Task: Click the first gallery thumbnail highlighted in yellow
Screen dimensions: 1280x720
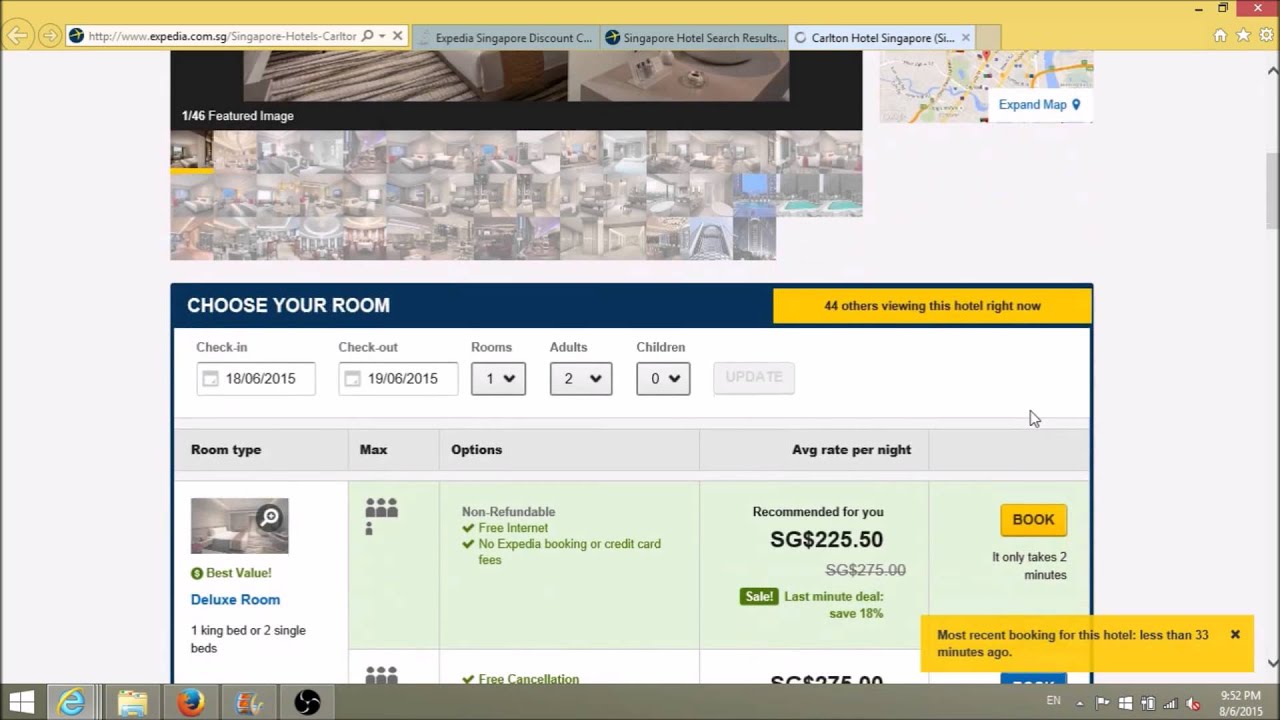Action: [x=191, y=152]
